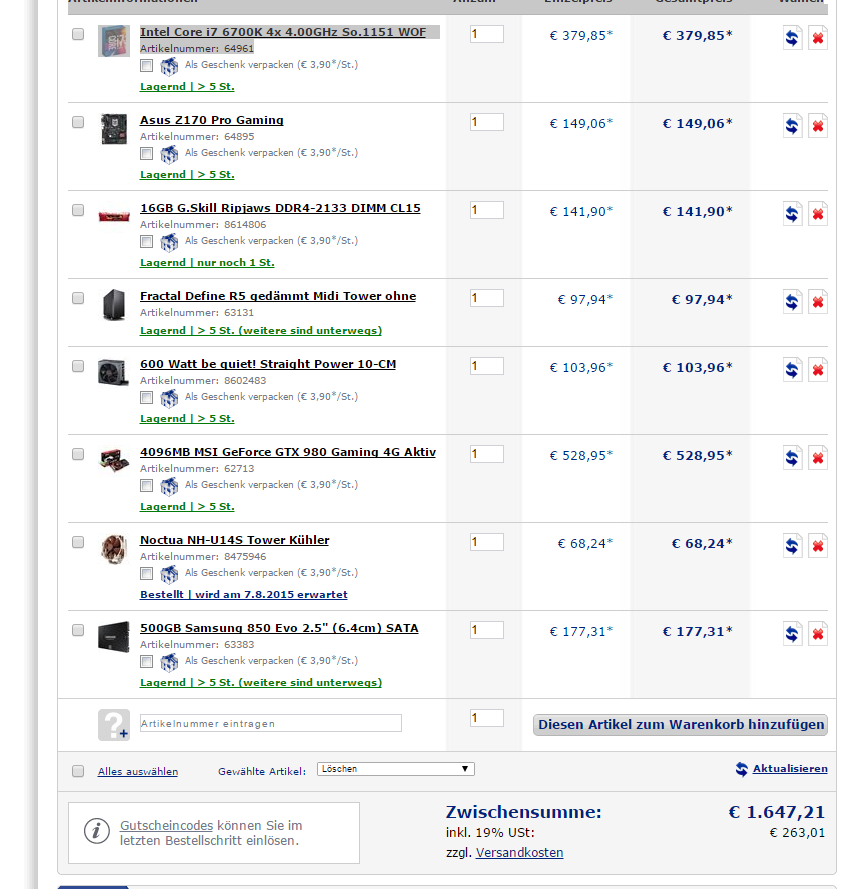
Task: Select the Fractal Define R5 row checkbox
Action: [78, 298]
